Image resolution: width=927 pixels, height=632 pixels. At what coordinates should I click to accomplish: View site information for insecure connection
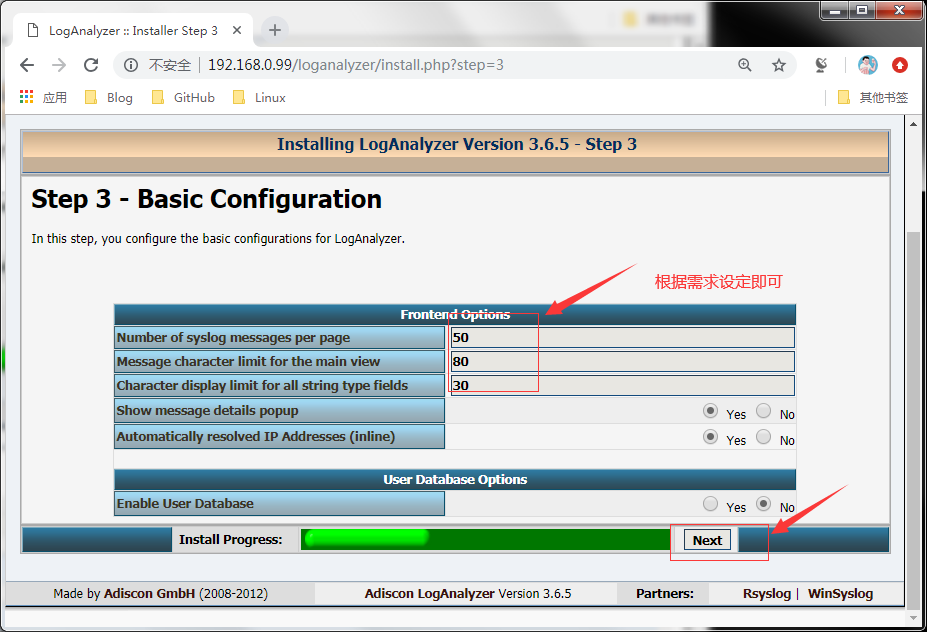click(x=131, y=65)
